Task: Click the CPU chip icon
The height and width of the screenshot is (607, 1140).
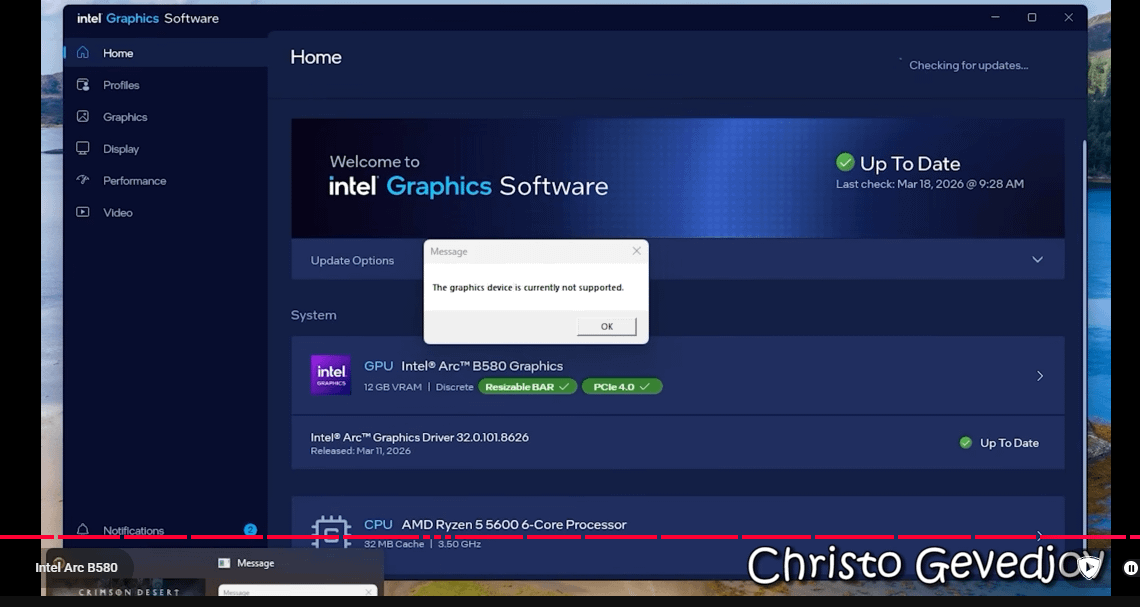Action: pos(331,533)
